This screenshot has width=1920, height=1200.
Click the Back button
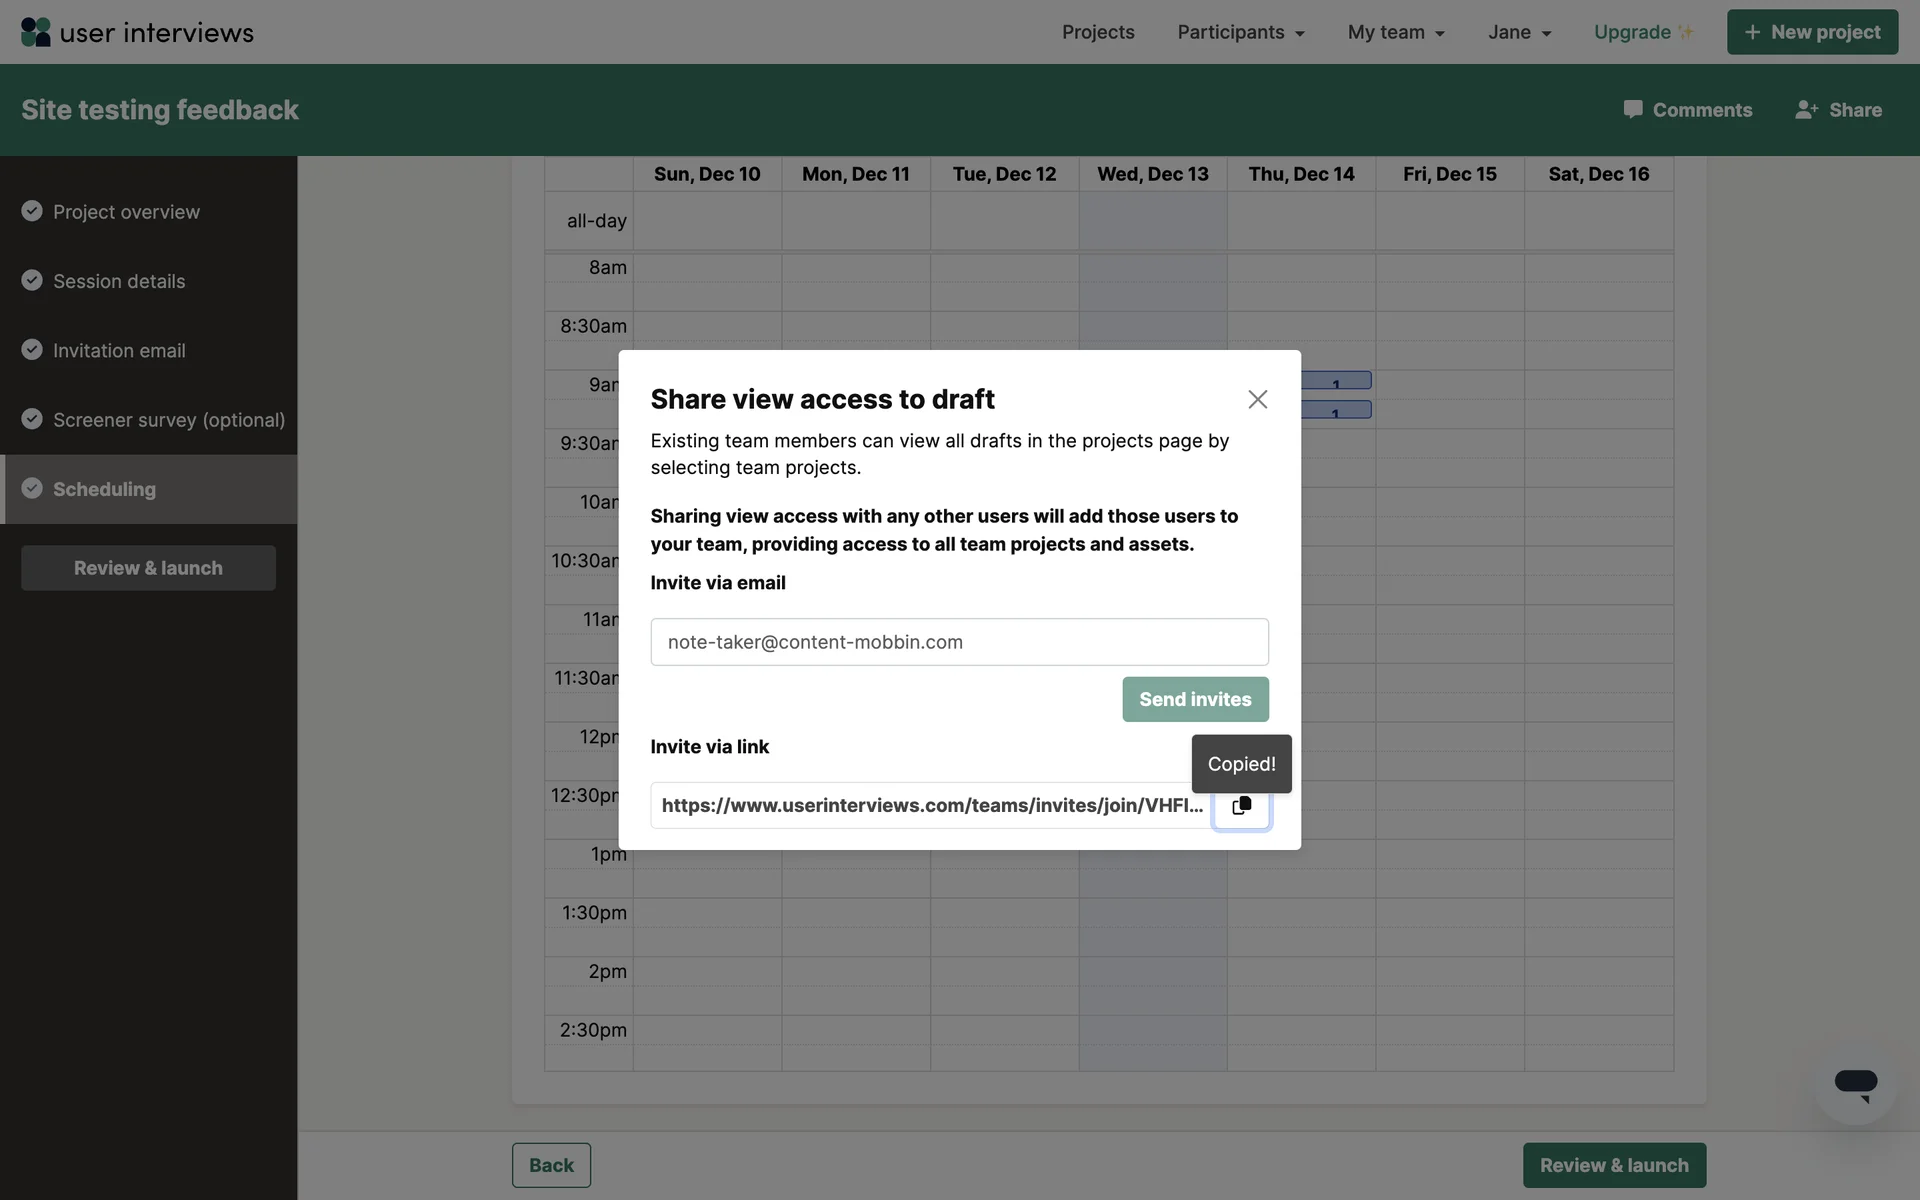point(551,1165)
